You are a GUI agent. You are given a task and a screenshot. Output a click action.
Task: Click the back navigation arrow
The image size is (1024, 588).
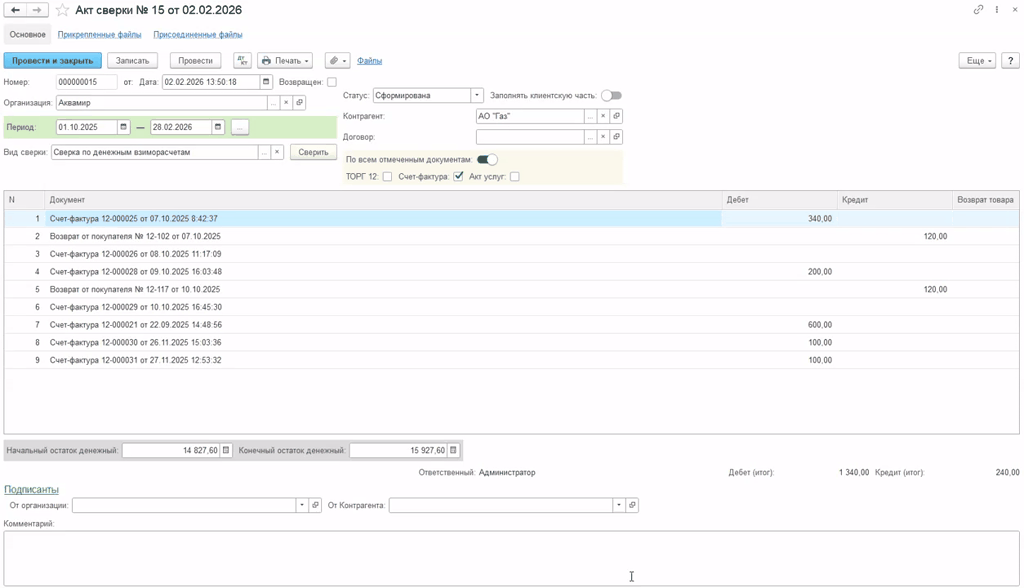(16, 10)
